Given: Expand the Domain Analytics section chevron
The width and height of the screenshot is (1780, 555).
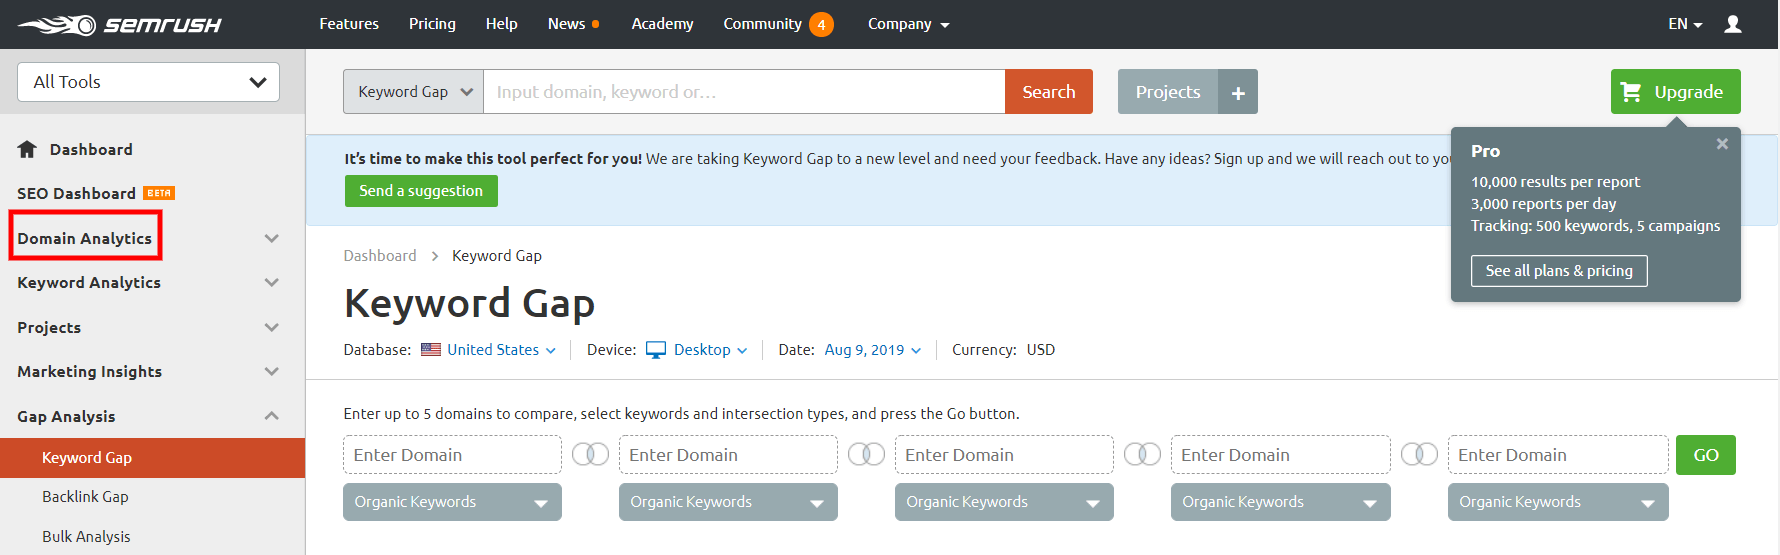Looking at the screenshot, I should (271, 238).
